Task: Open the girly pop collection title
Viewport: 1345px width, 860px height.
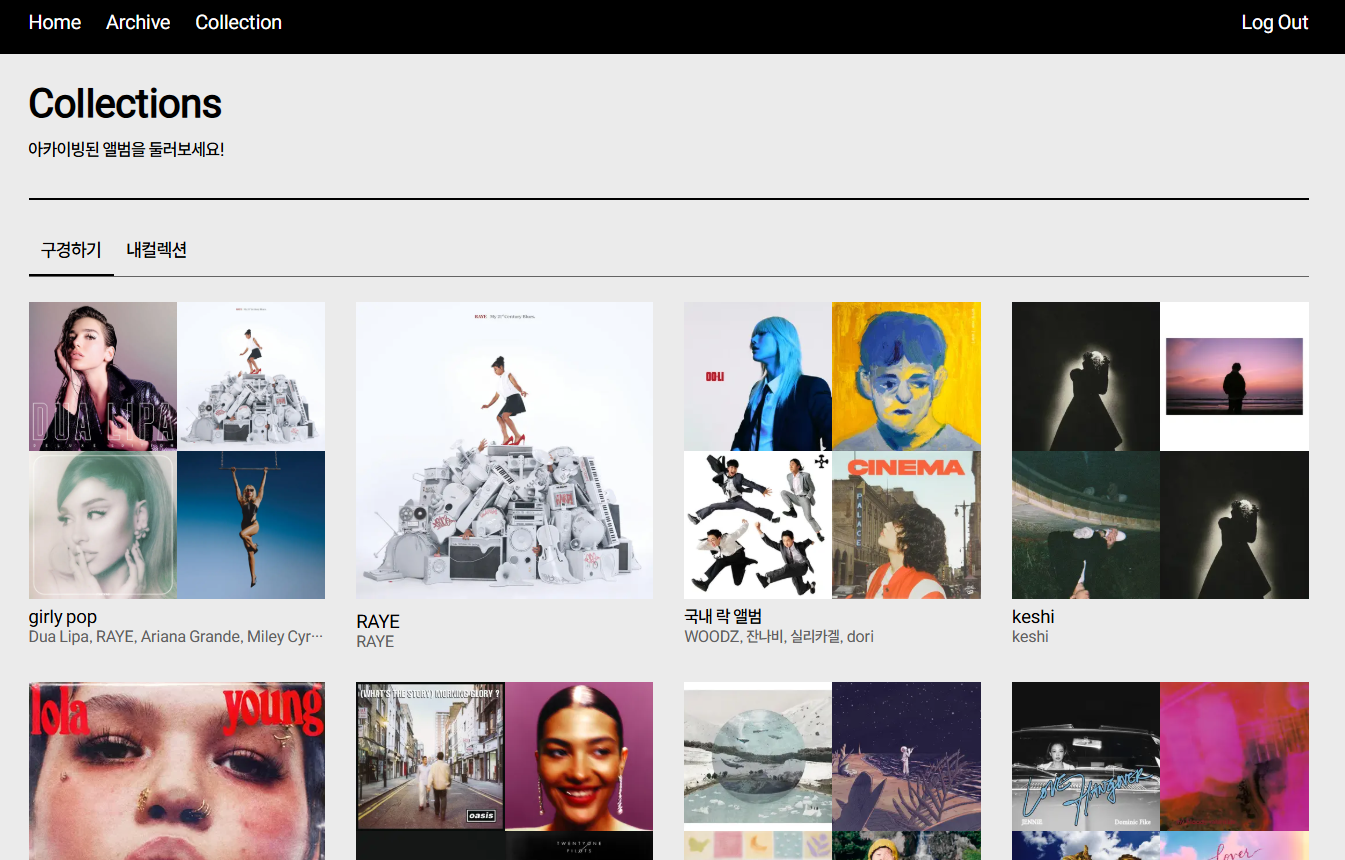Action: click(63, 617)
